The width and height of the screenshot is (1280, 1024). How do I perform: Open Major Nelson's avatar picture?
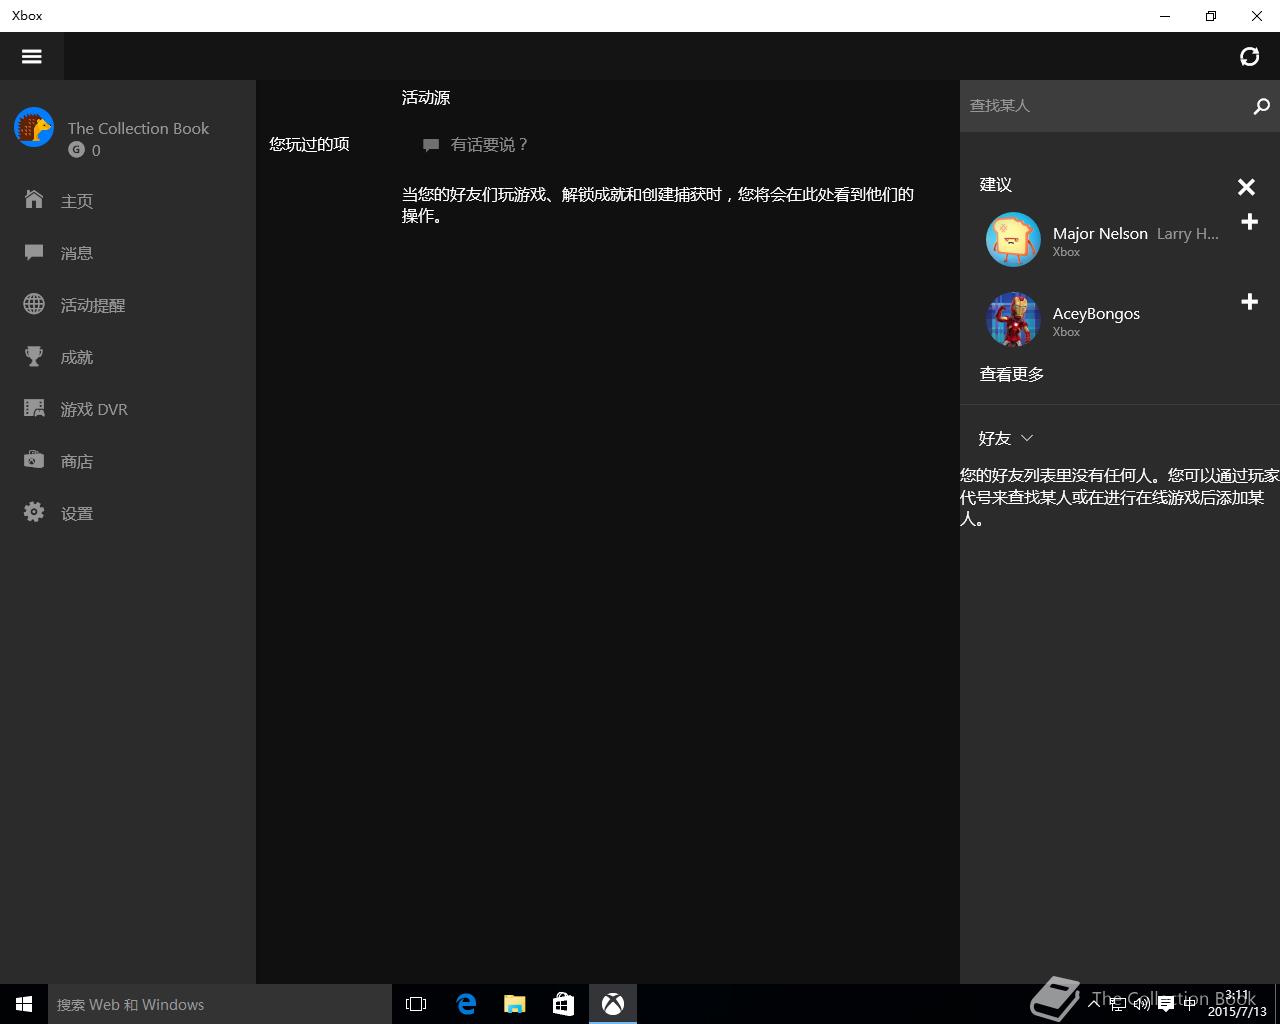(x=1013, y=239)
